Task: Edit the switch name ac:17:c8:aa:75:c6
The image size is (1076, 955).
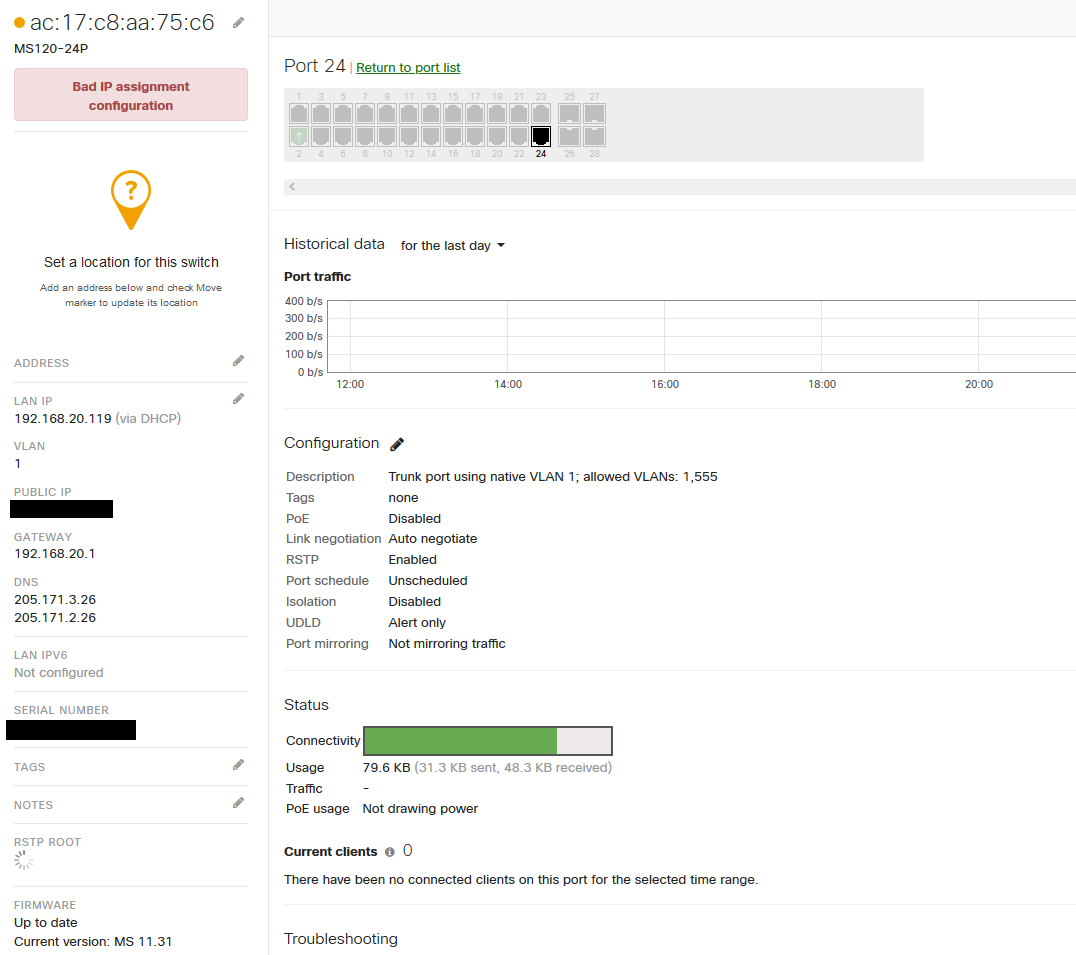Action: (237, 21)
